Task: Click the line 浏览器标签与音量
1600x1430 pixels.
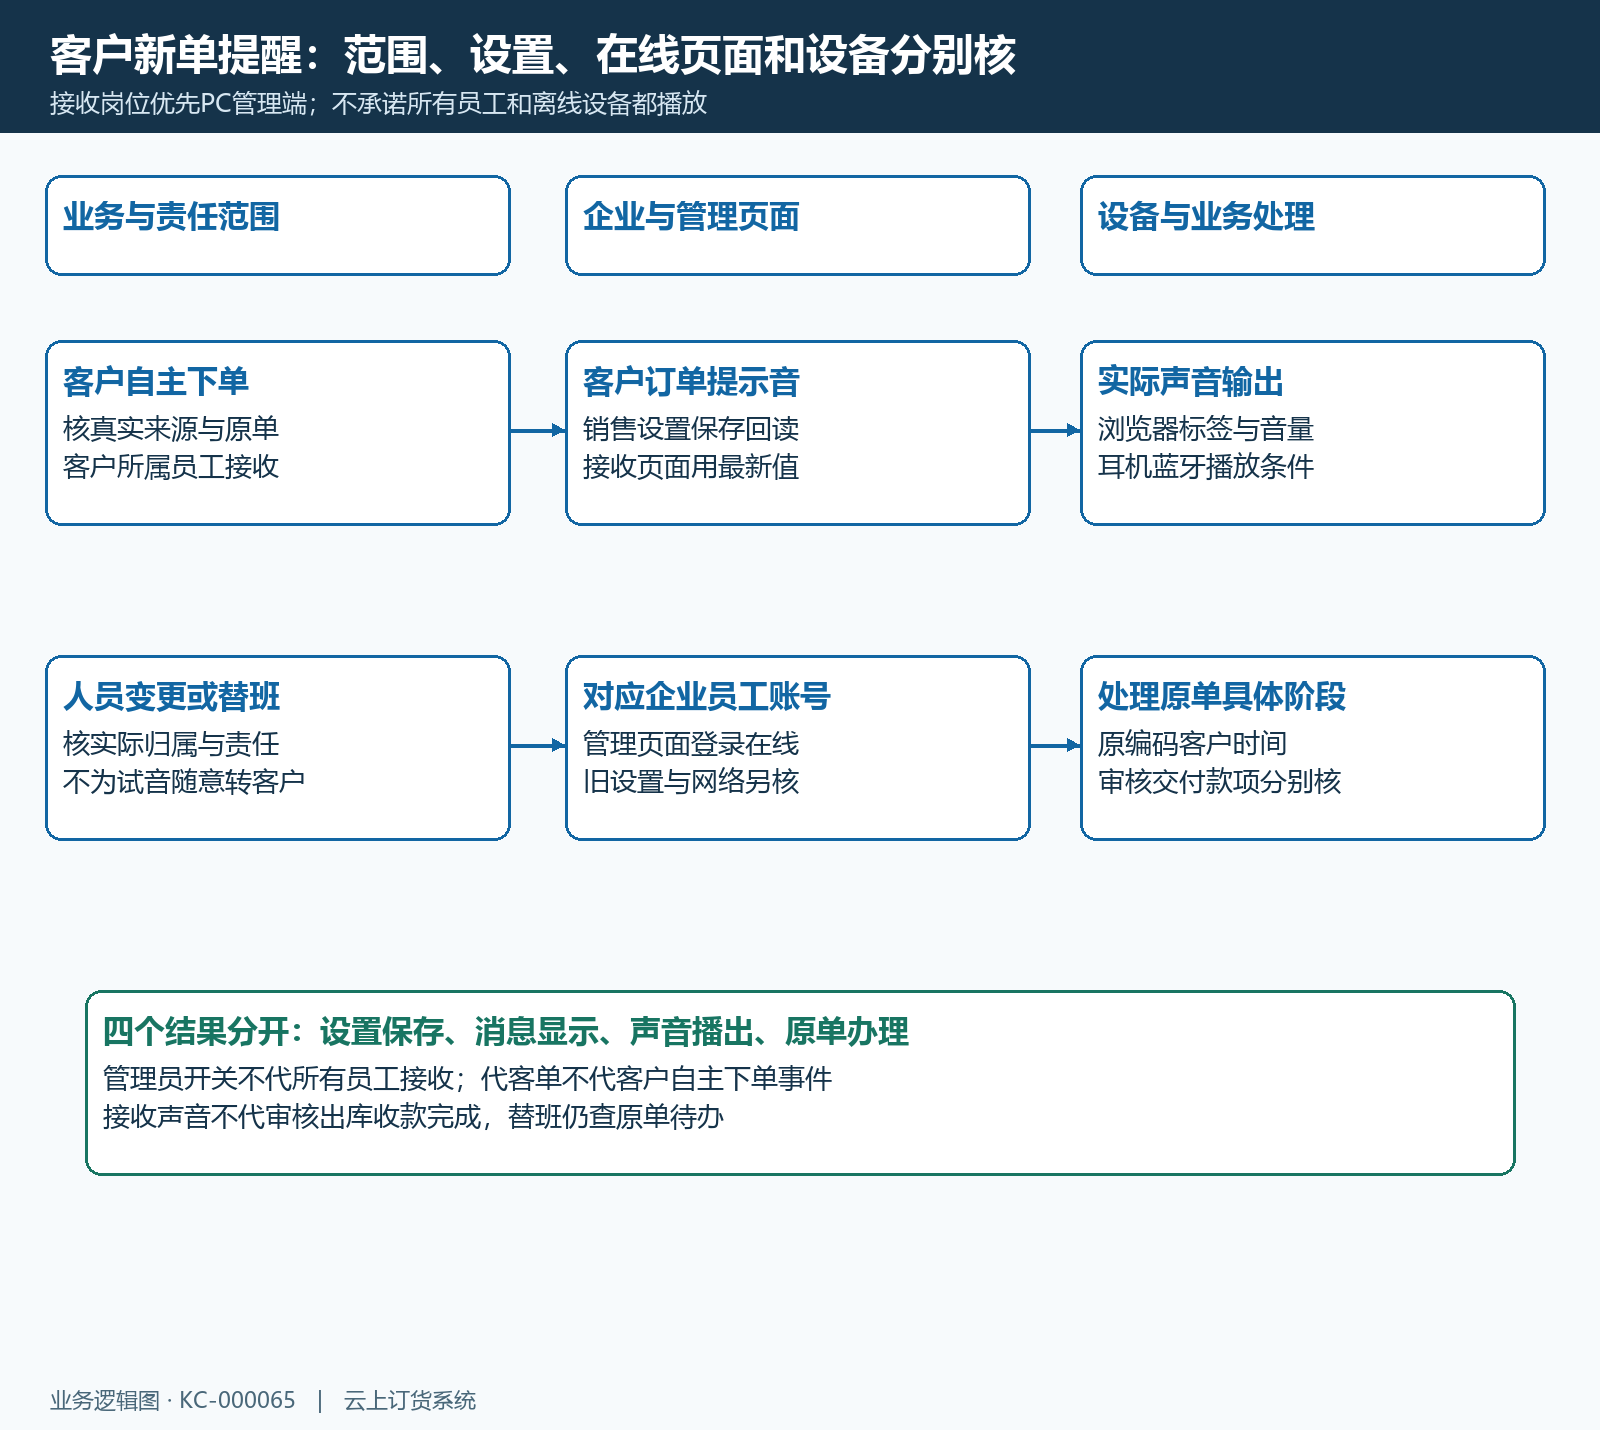Action: 1206,428
